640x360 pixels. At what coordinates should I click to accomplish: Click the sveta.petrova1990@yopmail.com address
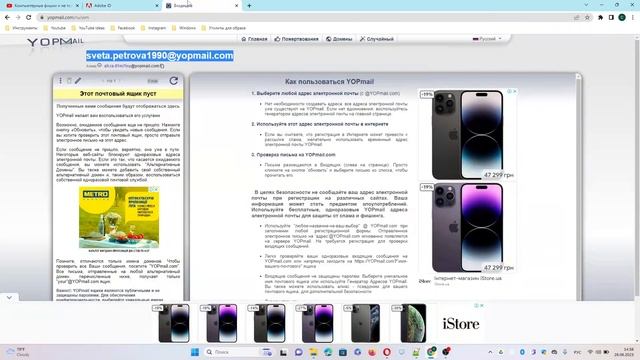coord(160,56)
